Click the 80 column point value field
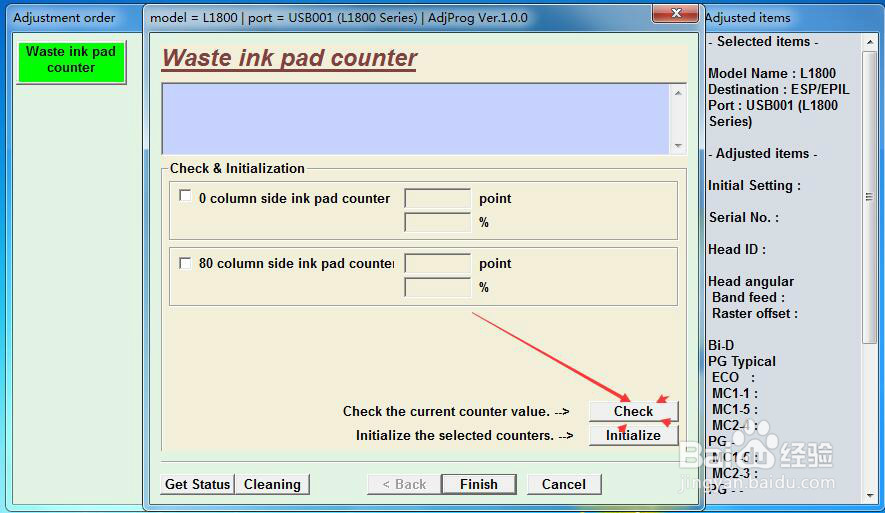Image resolution: width=885 pixels, height=513 pixels. click(437, 263)
